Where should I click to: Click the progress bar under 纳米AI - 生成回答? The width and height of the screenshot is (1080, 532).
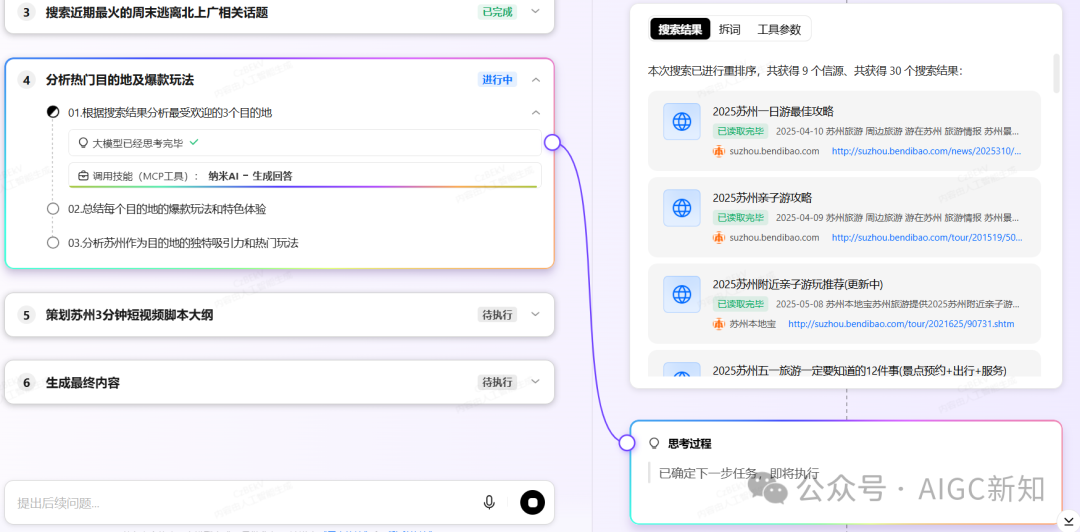[303, 186]
